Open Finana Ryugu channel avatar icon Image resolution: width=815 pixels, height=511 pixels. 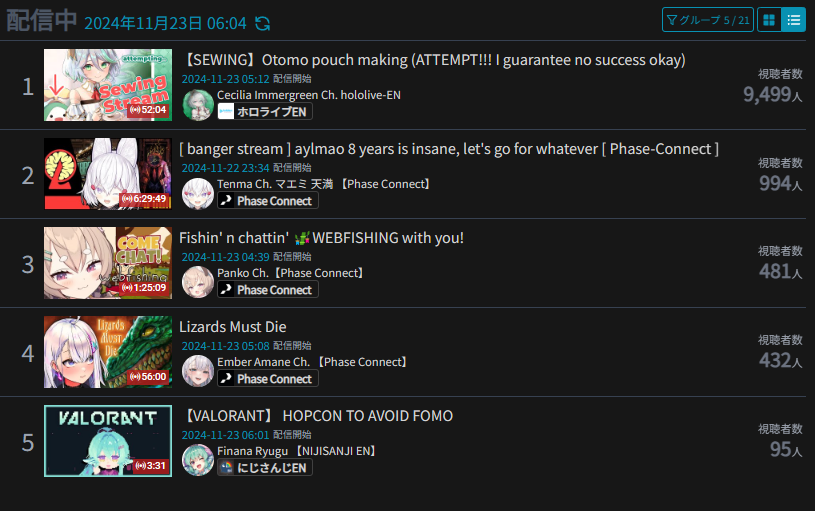[x=198, y=460]
